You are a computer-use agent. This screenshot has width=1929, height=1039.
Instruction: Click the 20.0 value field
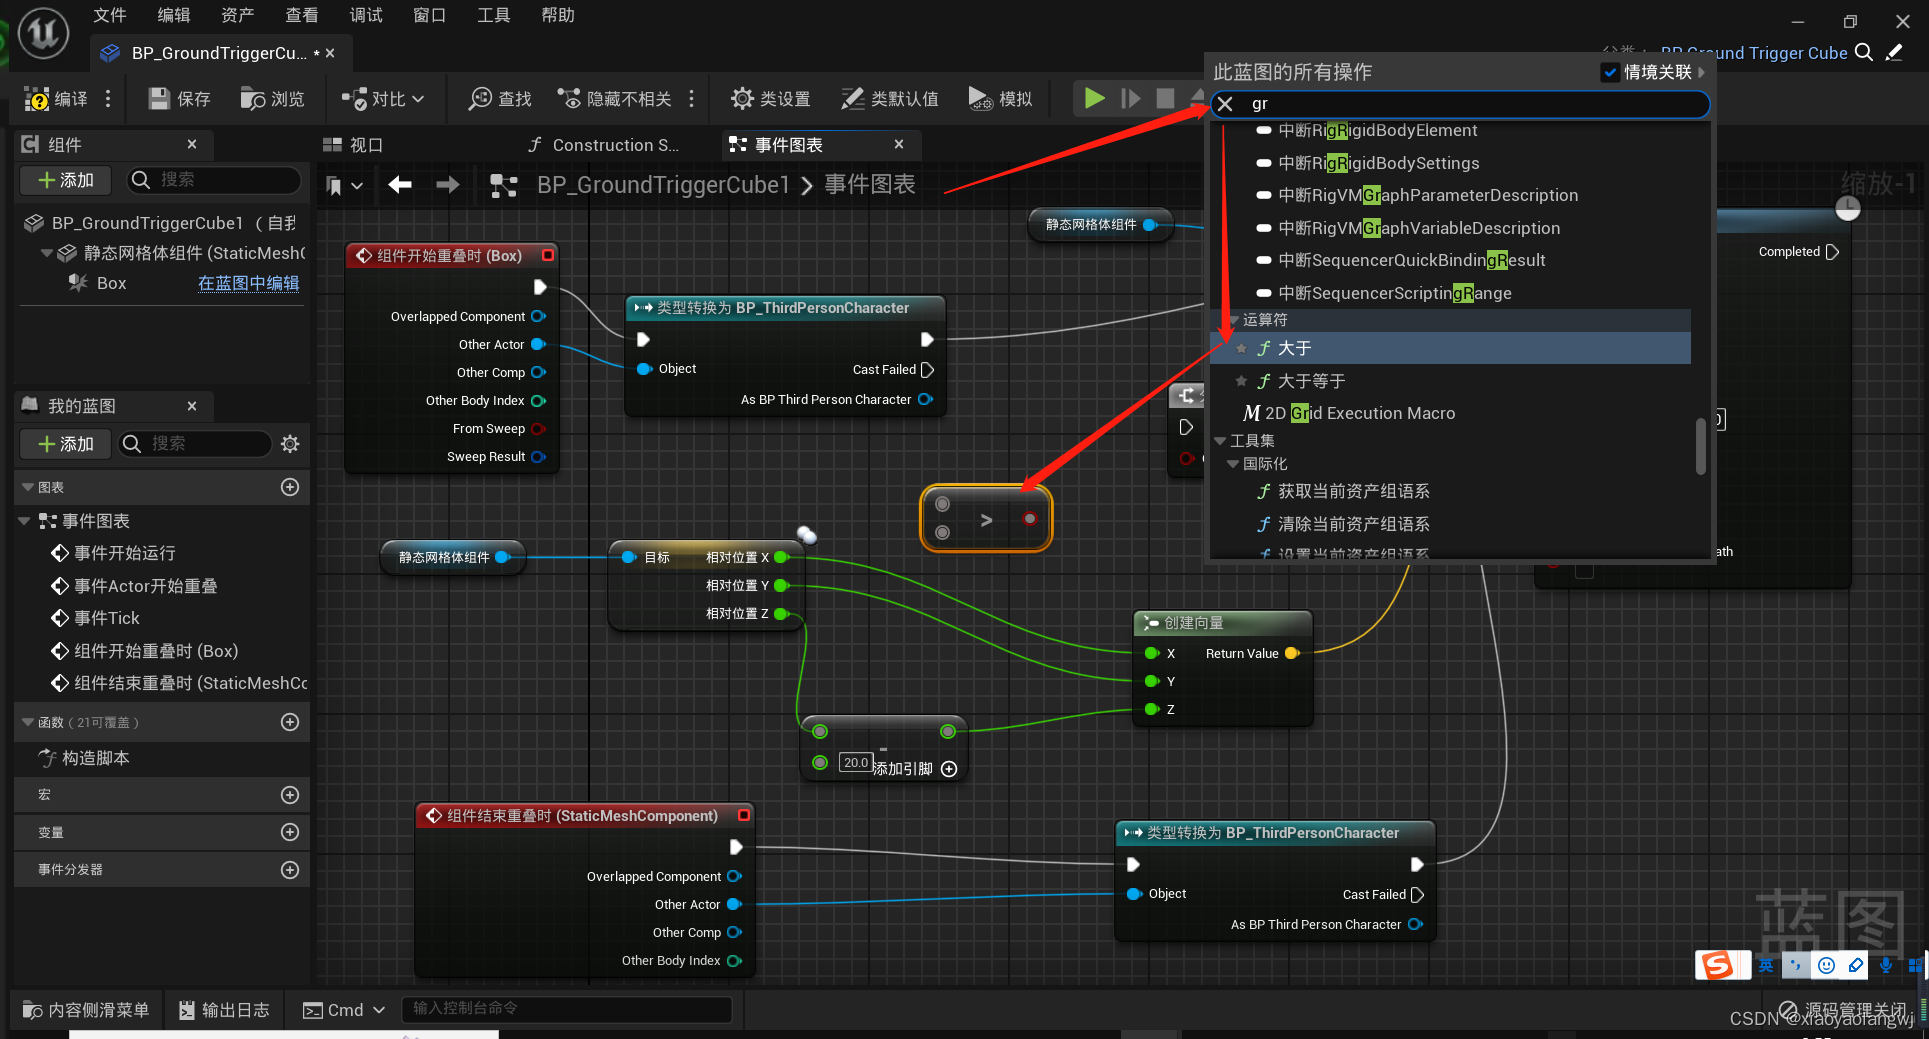pyautogui.click(x=856, y=762)
